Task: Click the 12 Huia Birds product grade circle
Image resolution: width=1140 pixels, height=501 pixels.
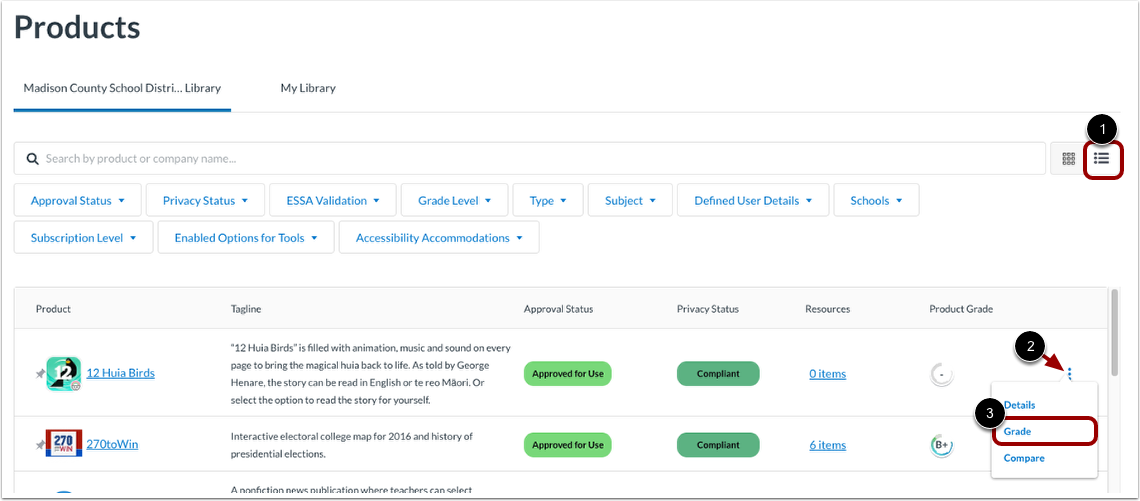Action: 942,374
